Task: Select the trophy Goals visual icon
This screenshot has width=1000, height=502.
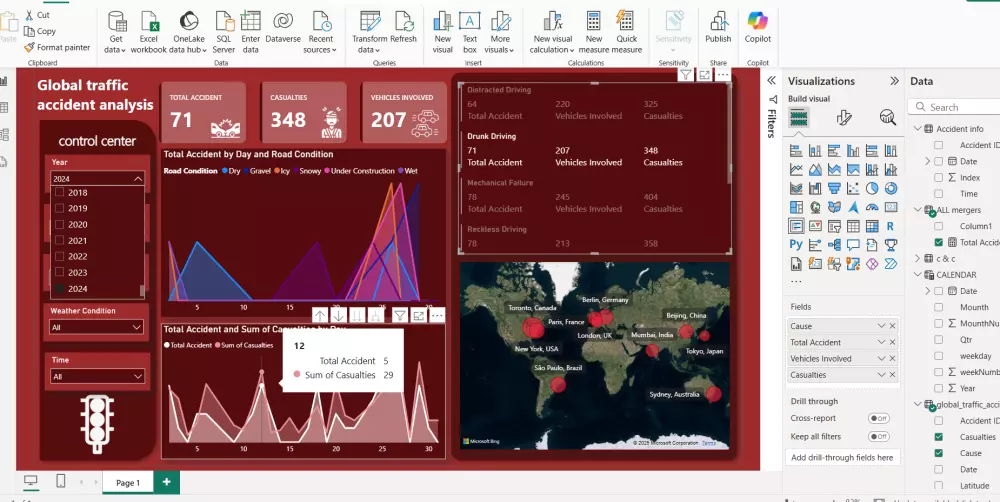Action: (891, 244)
